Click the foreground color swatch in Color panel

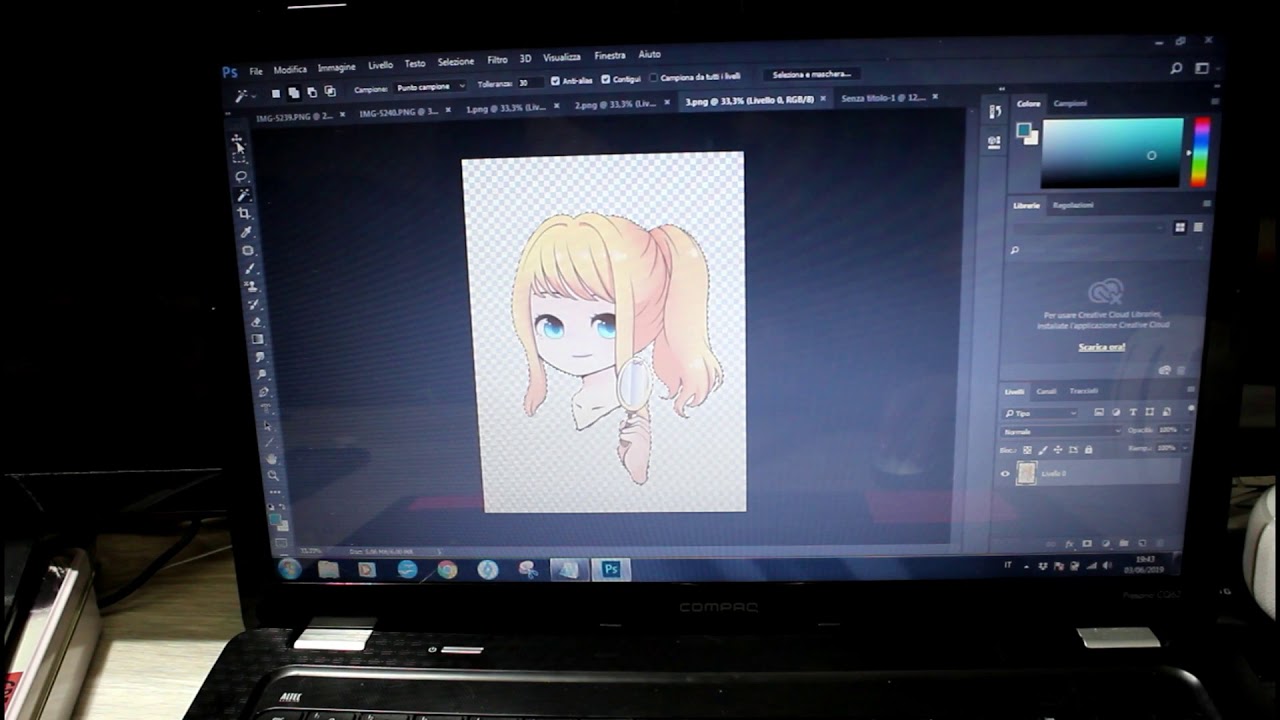pyautogui.click(x=1023, y=130)
